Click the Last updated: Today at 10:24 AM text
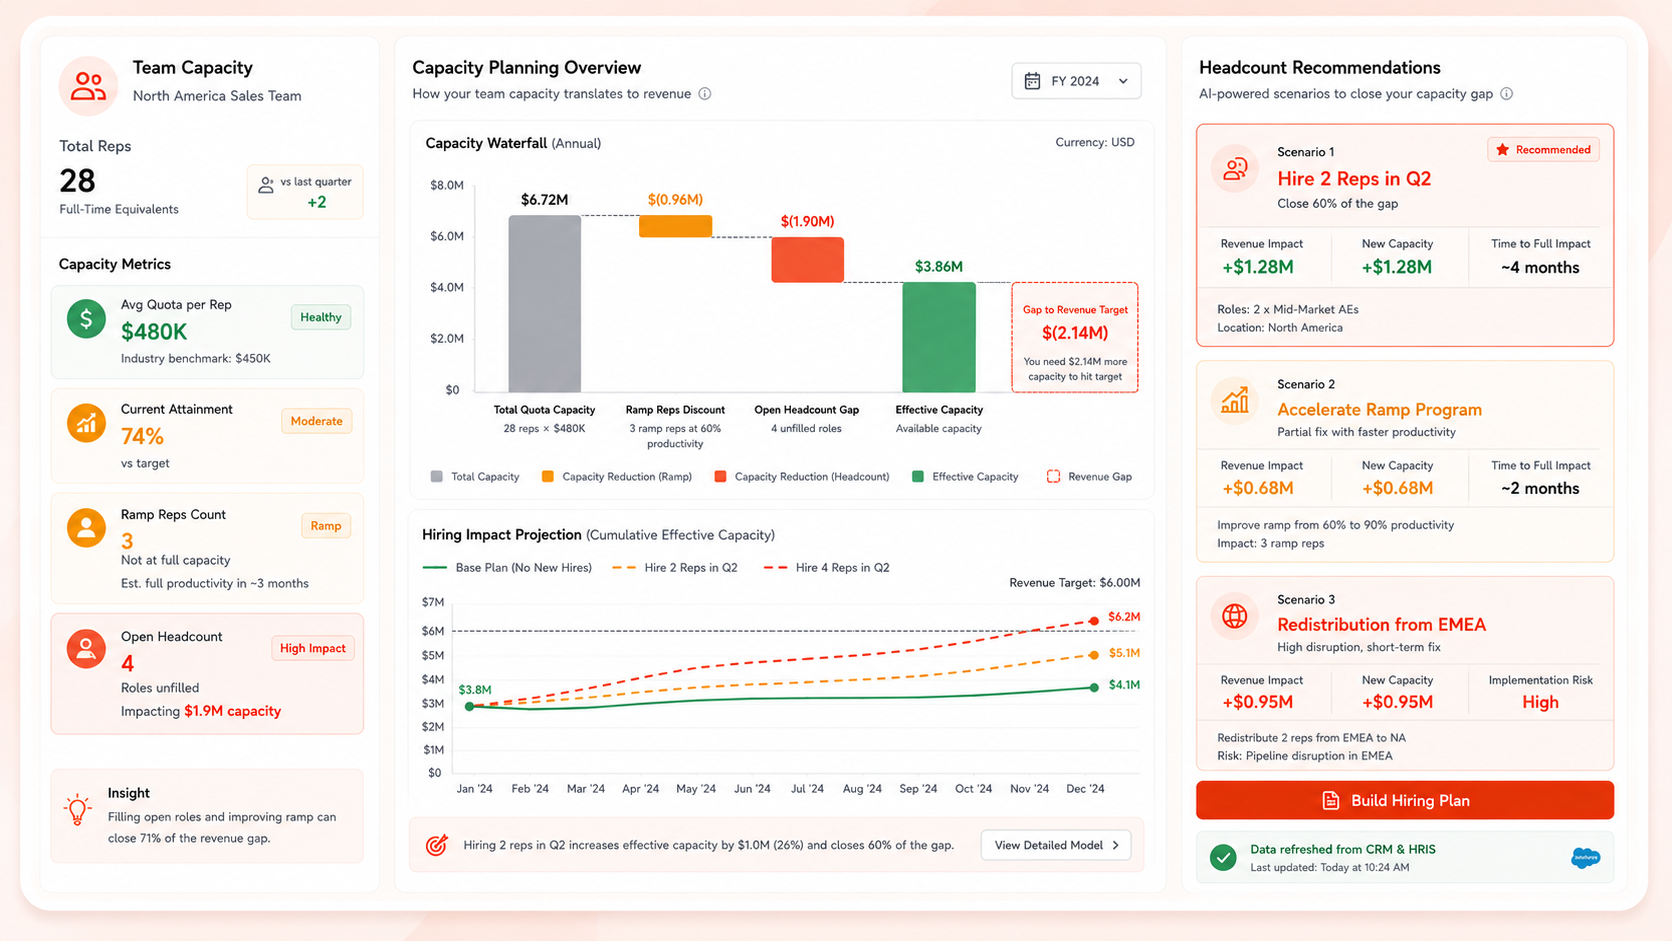 [1329, 867]
